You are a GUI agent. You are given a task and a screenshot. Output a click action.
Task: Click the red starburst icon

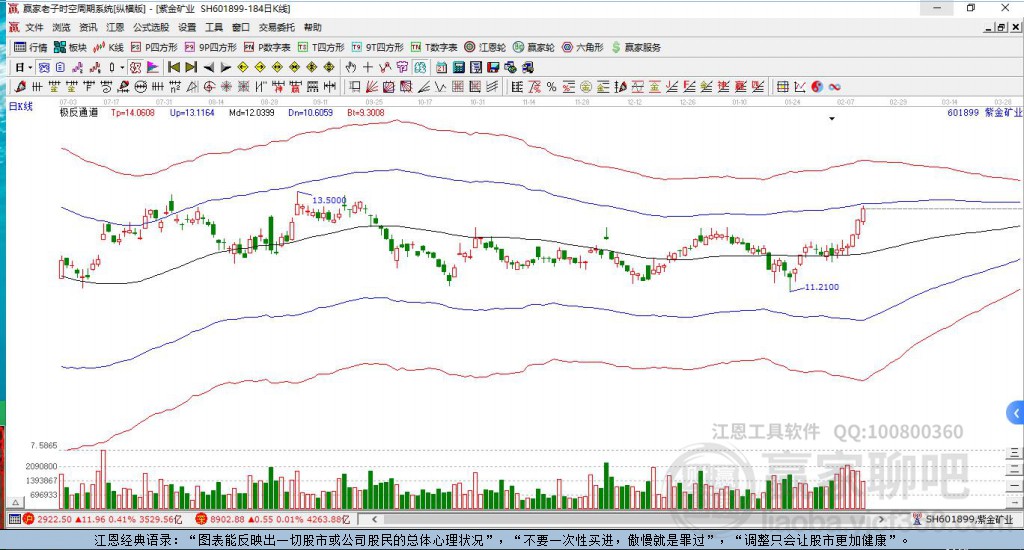[226, 87]
